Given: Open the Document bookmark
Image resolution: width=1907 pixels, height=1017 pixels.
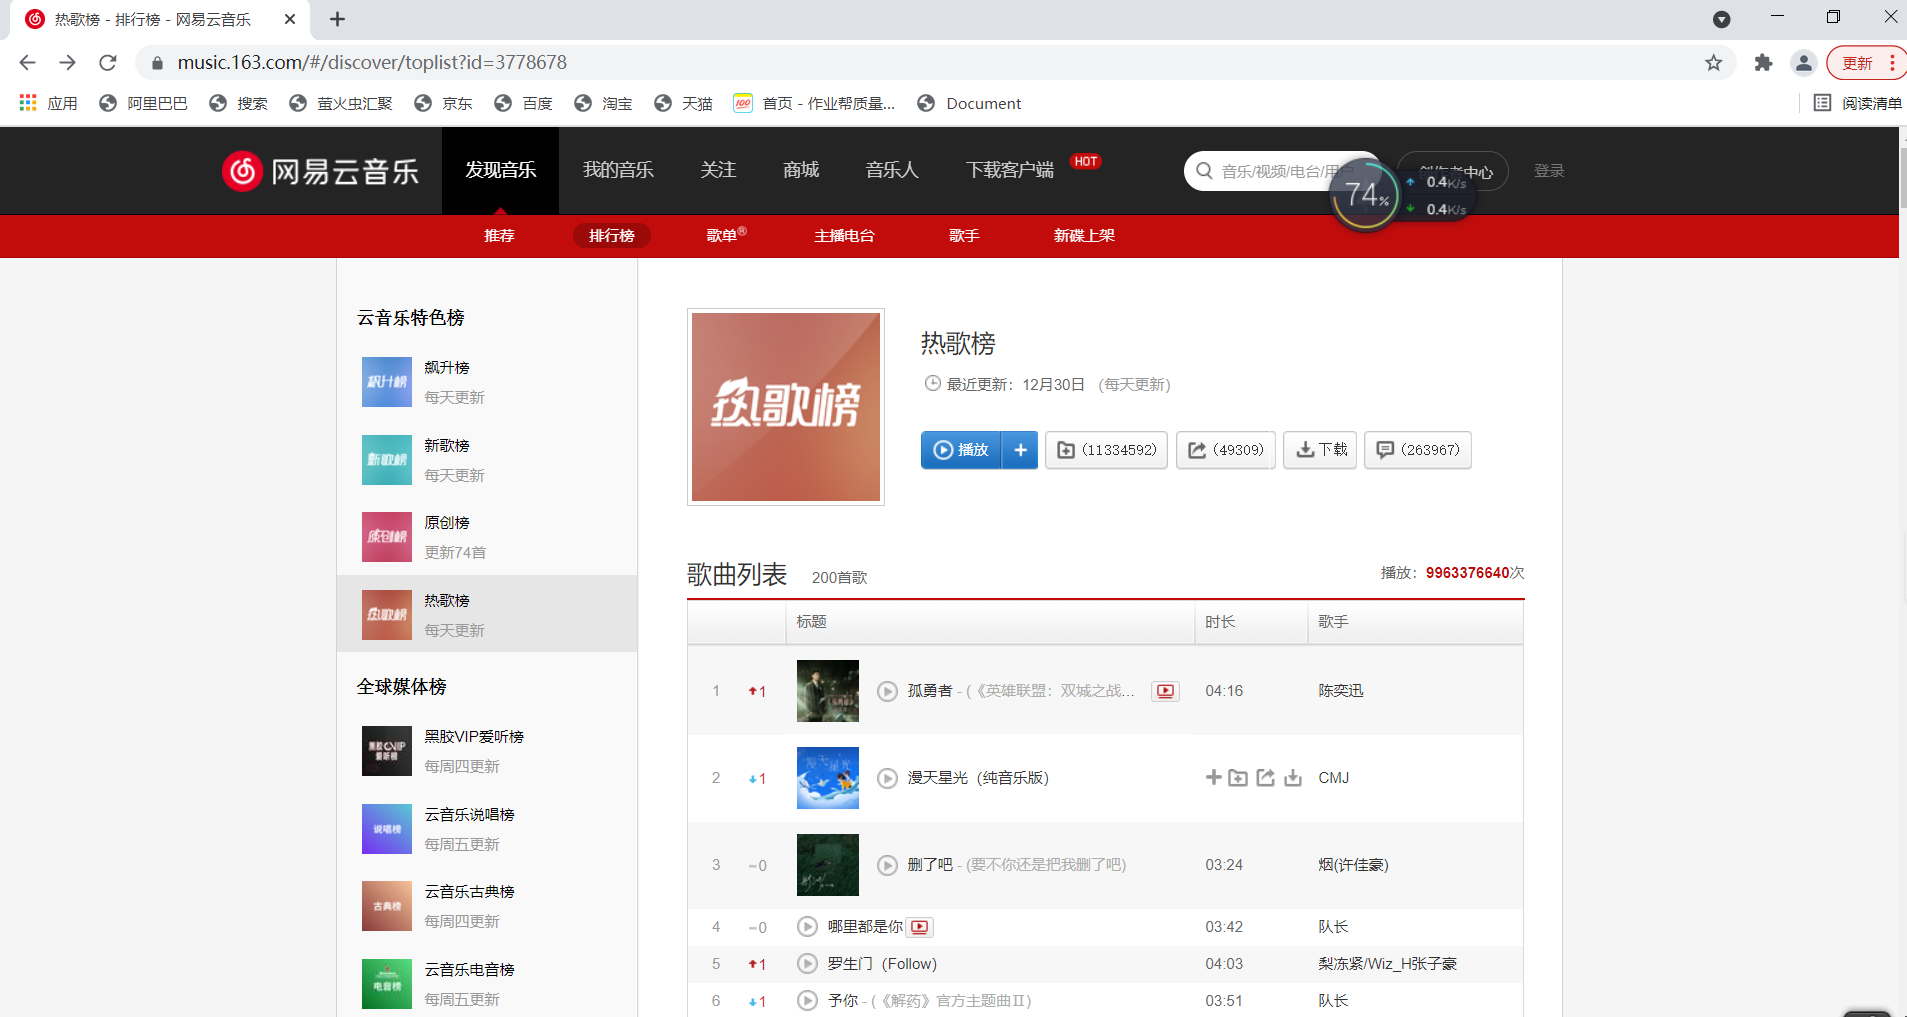Looking at the screenshot, I should click(969, 103).
